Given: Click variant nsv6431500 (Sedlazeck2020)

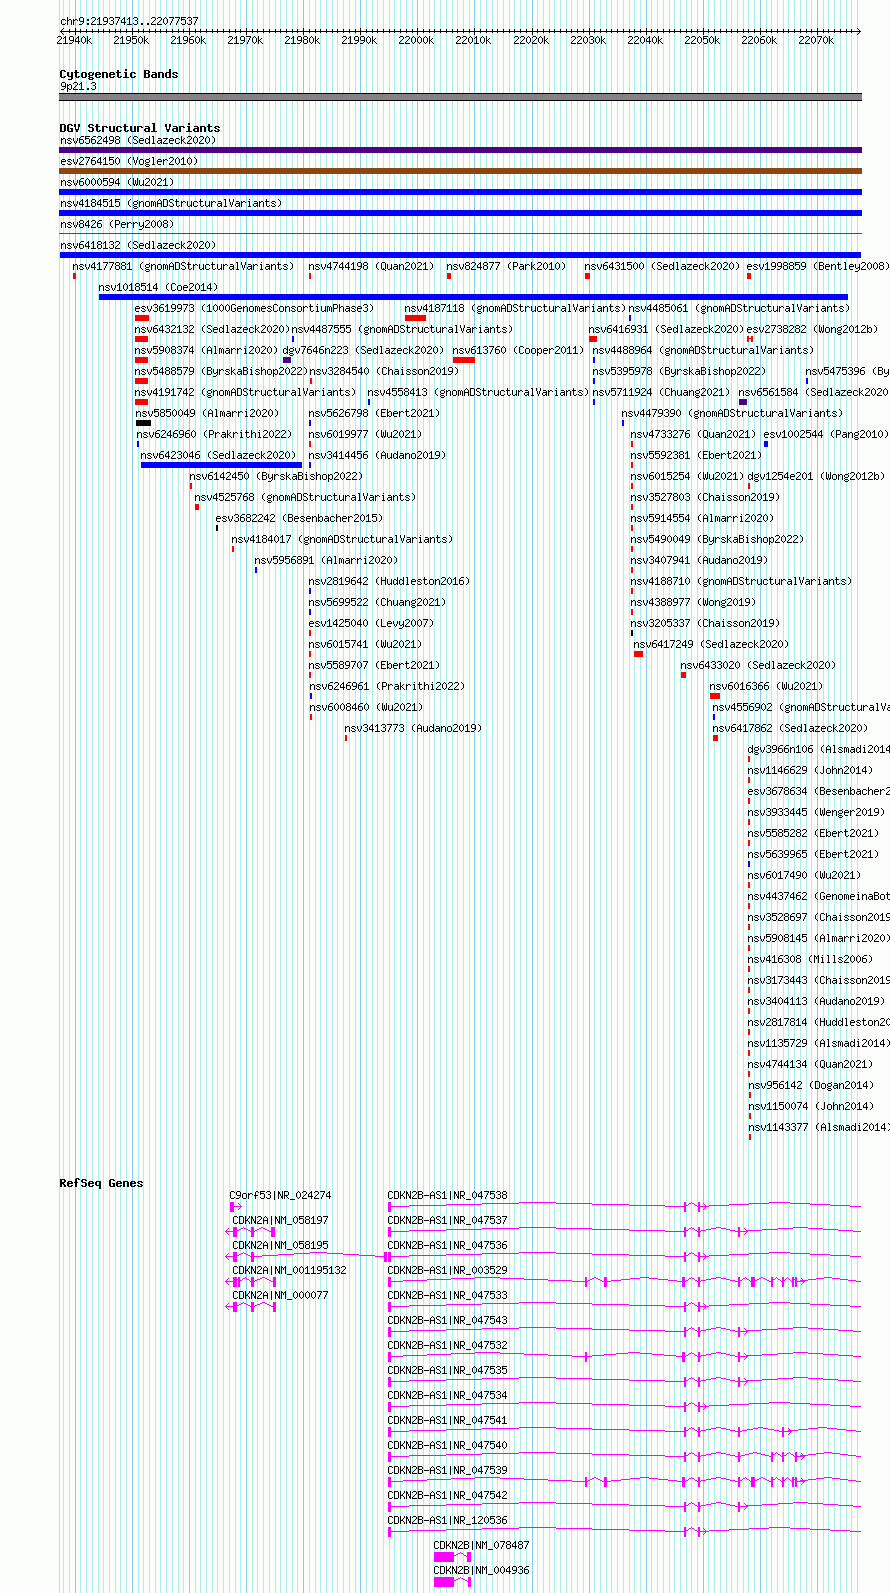Looking at the screenshot, I should (x=662, y=266).
